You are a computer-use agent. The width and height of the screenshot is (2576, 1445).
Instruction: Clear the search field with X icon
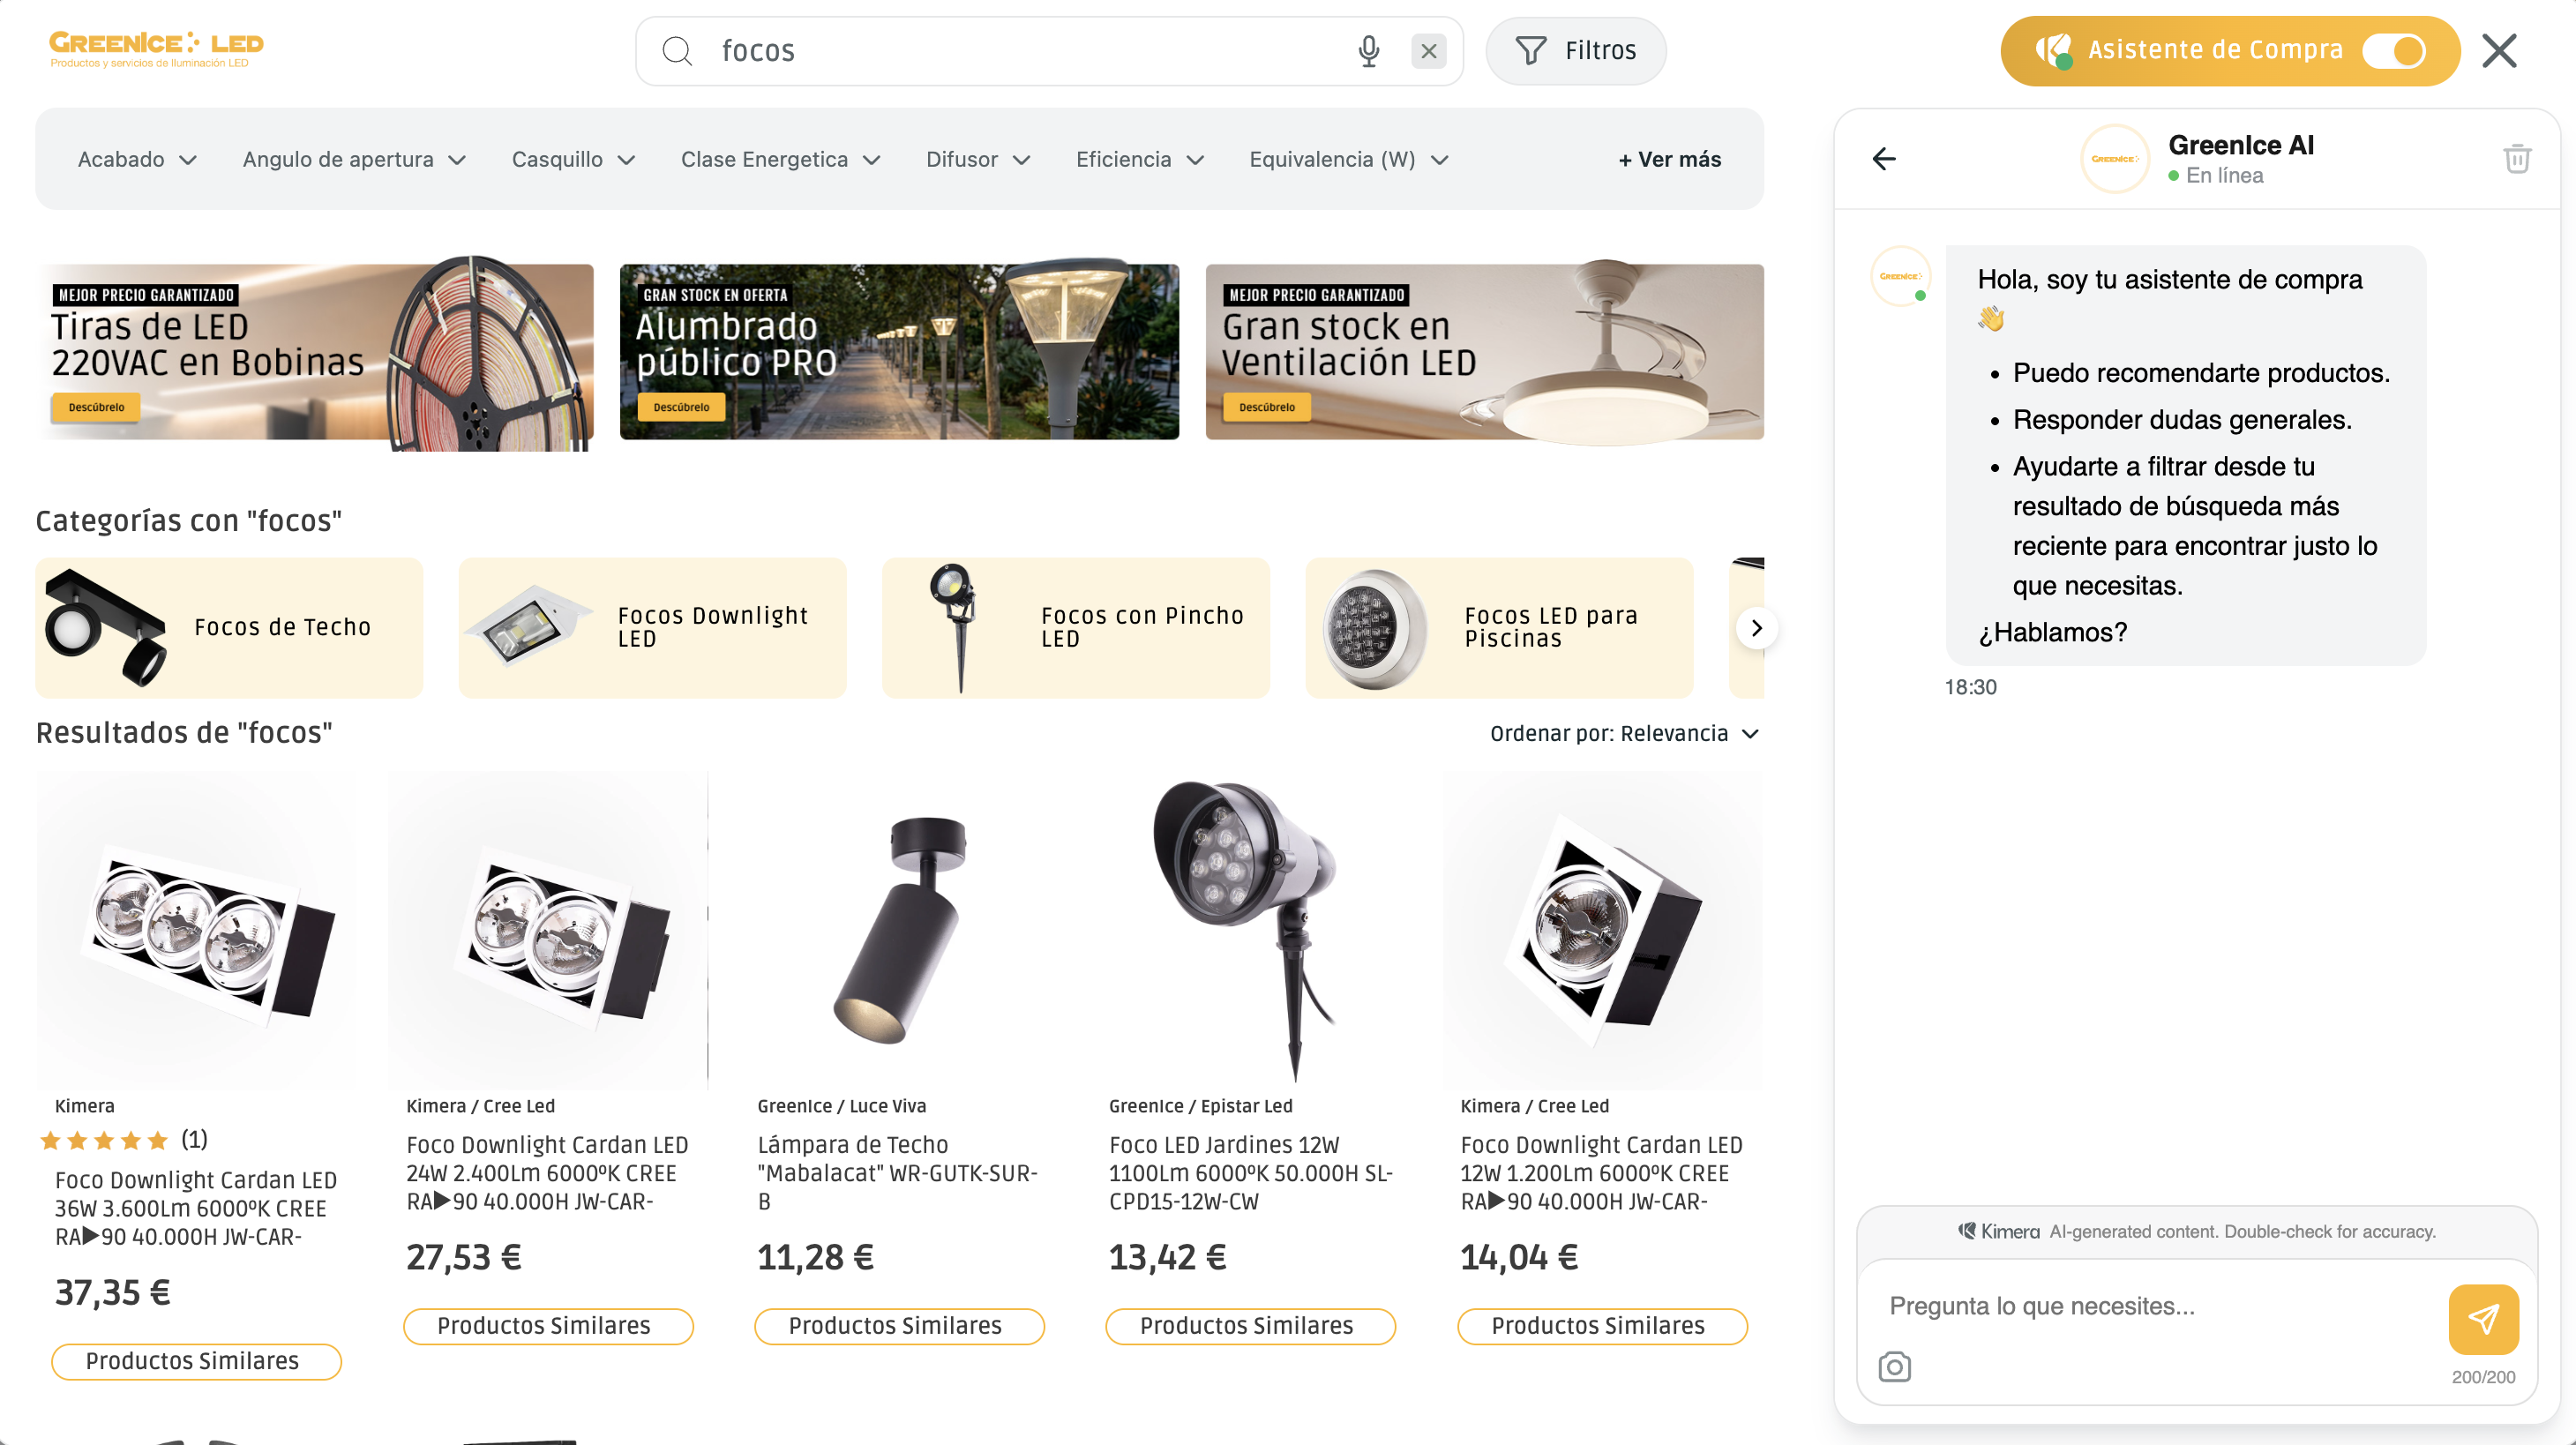(x=1428, y=51)
